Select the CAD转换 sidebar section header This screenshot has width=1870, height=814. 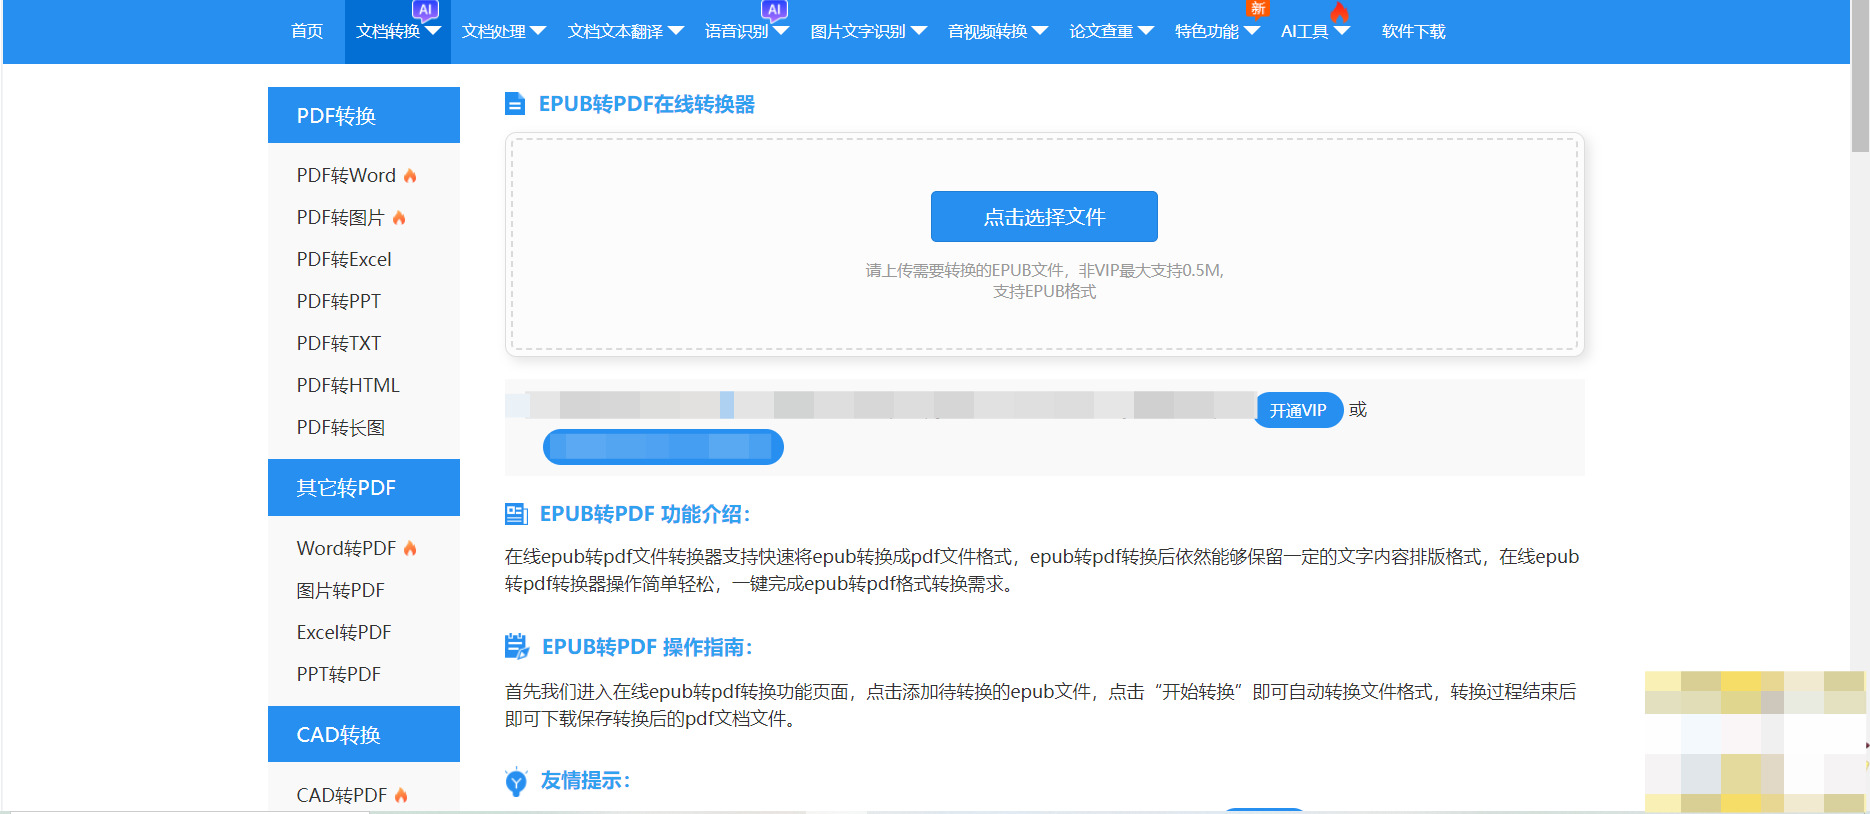pos(364,734)
